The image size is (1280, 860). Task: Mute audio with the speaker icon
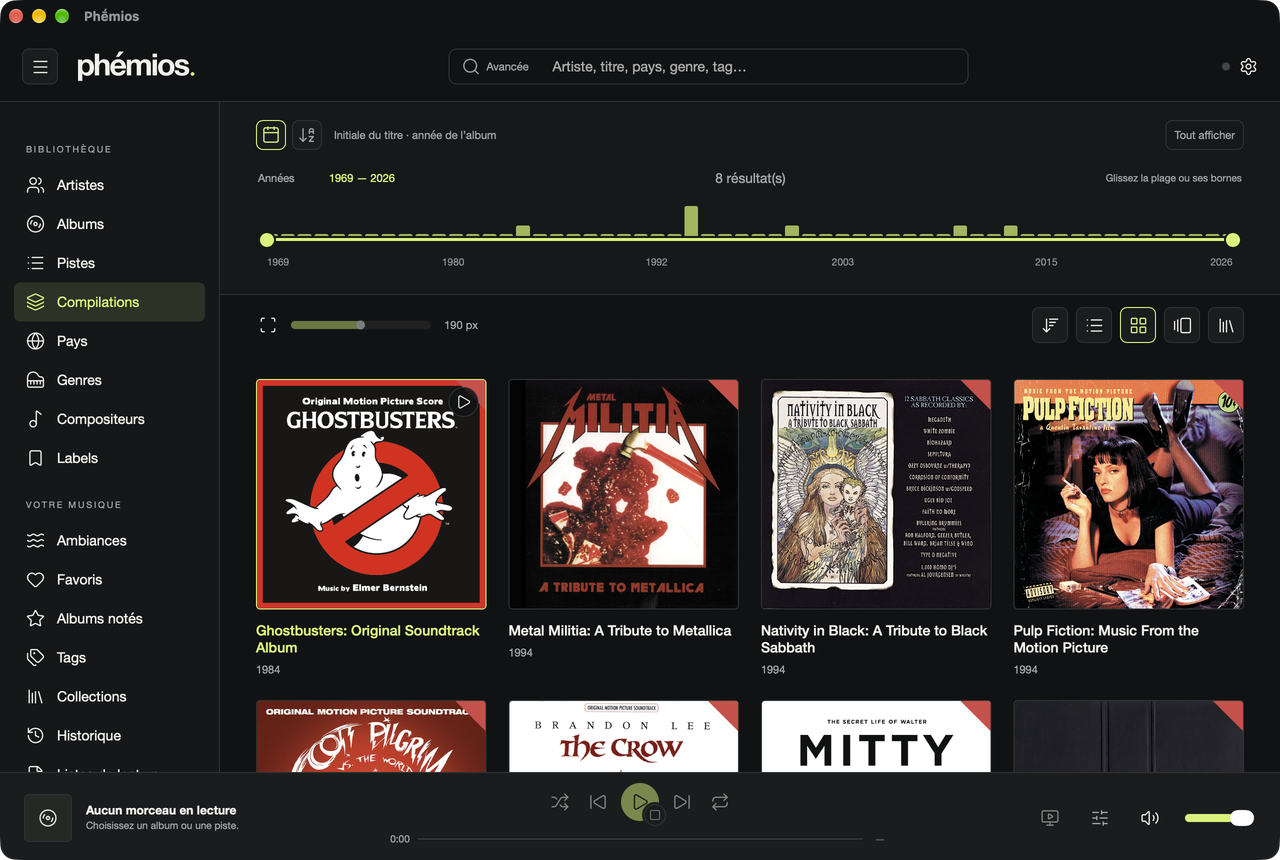1150,818
